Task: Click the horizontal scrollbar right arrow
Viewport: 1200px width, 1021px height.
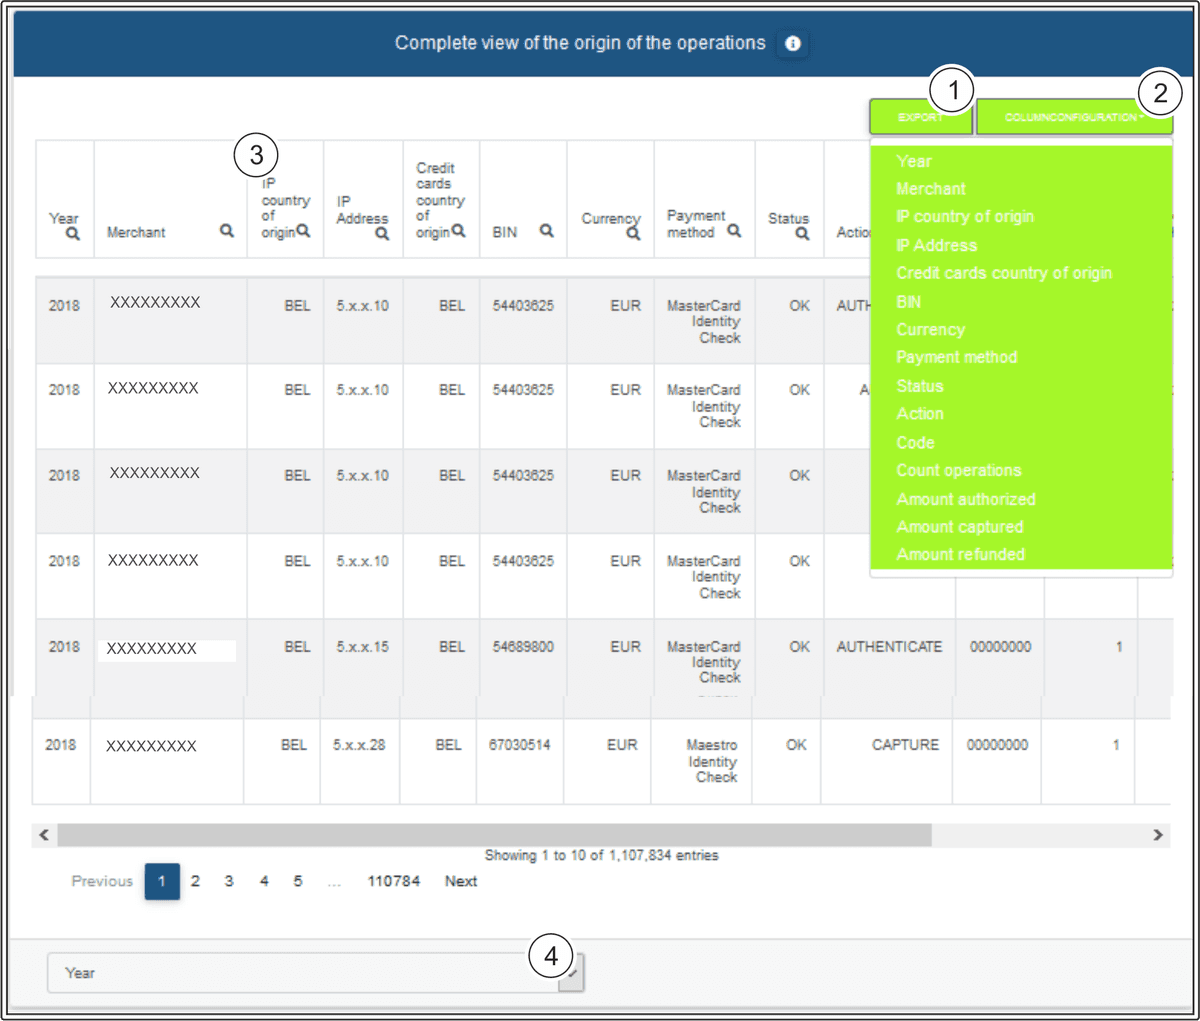Action: (x=1158, y=835)
